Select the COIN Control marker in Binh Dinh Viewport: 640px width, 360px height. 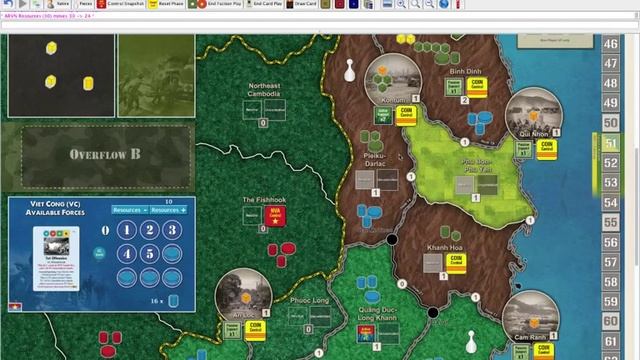coord(477,87)
